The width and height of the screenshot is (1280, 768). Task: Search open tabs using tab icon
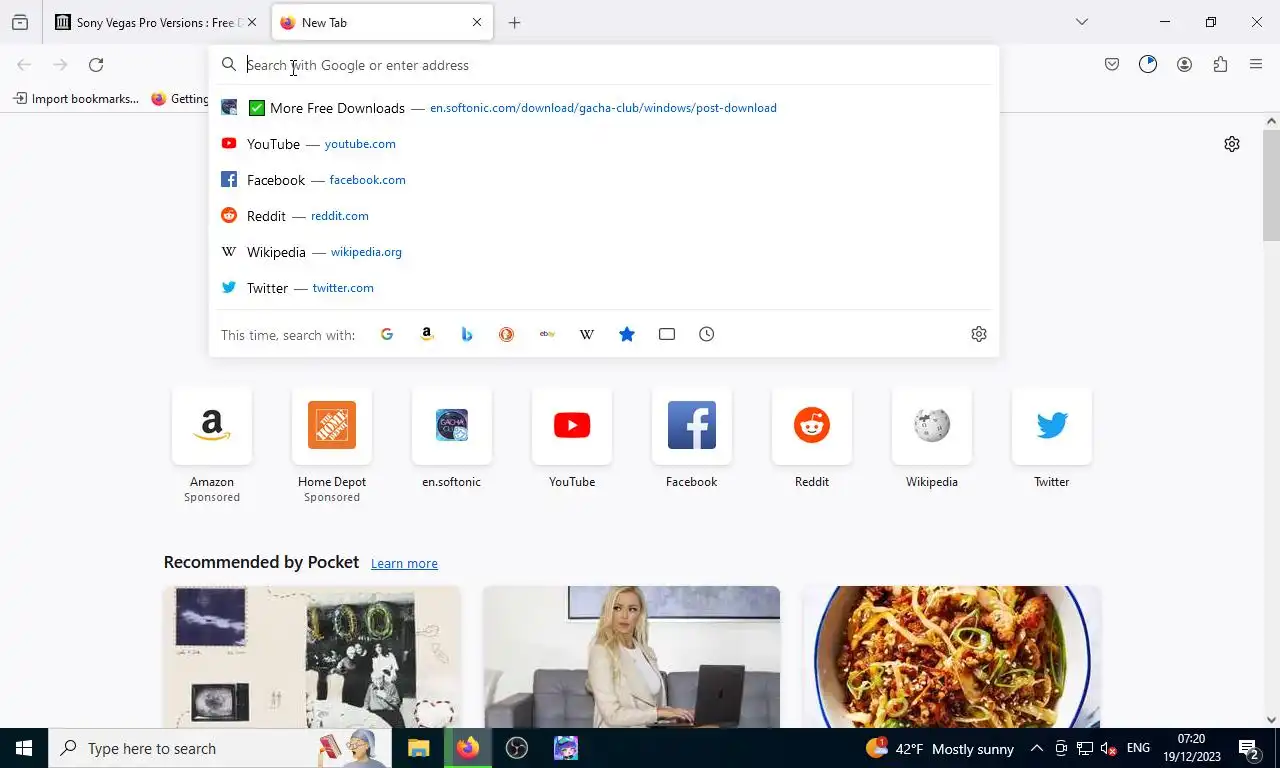pyautogui.click(x=667, y=334)
